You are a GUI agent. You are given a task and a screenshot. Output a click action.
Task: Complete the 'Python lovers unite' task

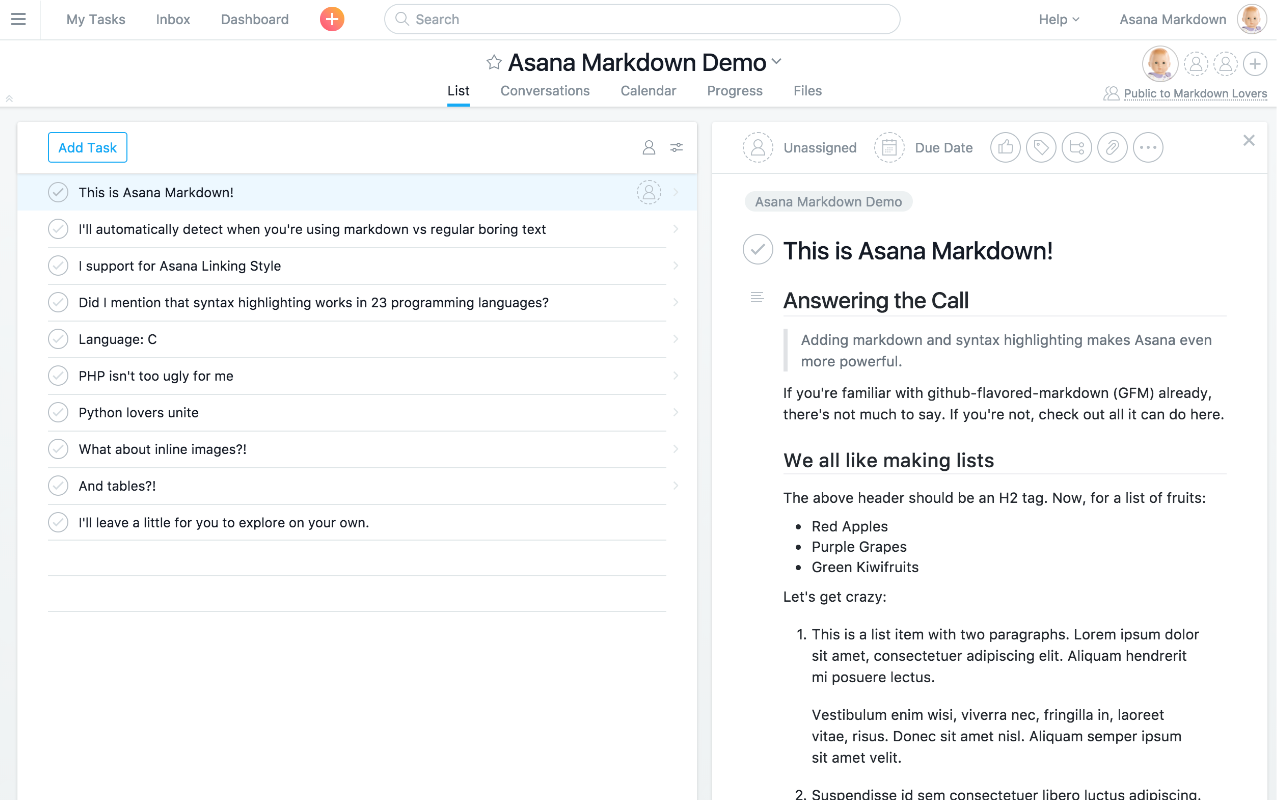click(x=57, y=412)
